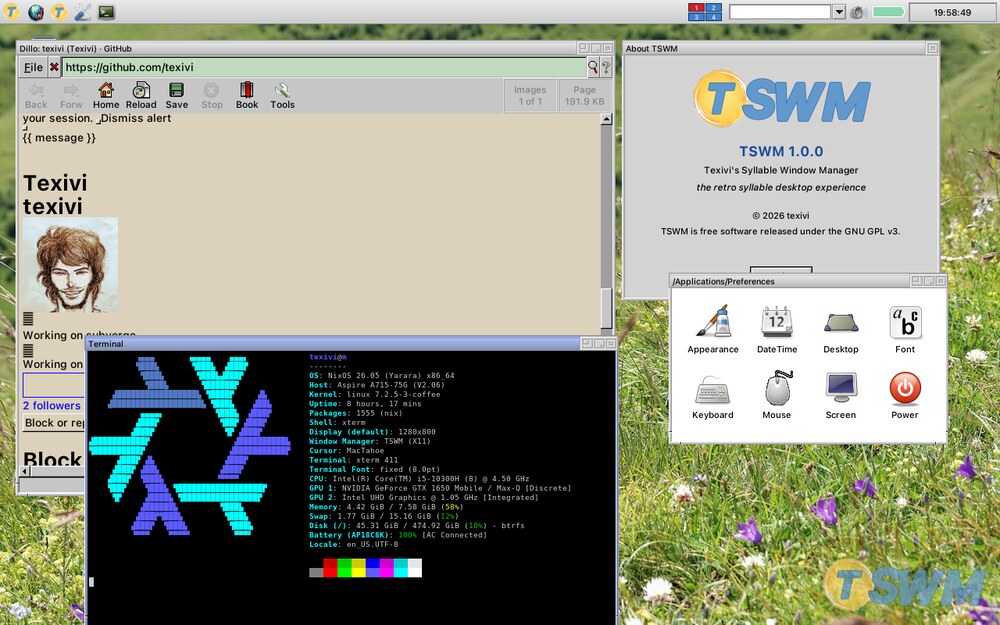Switch to workspace 1 in the pager
The height and width of the screenshot is (625, 1000).
tap(696, 8)
